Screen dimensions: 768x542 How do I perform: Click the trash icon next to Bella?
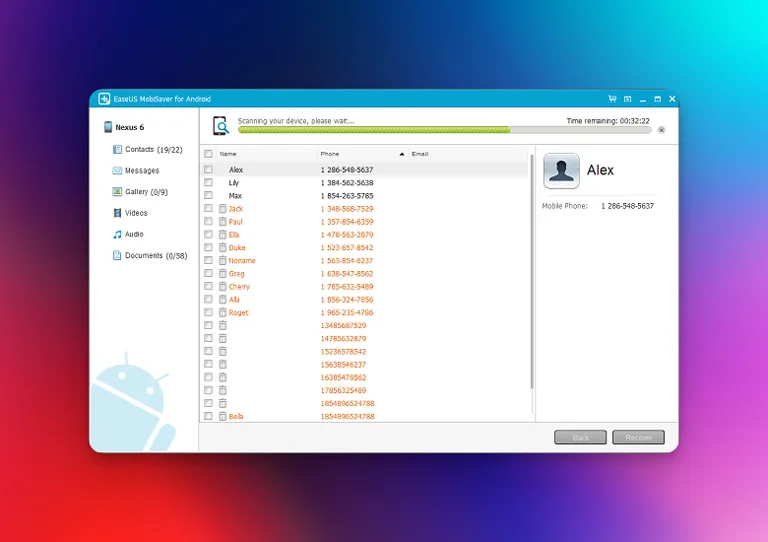(222, 416)
